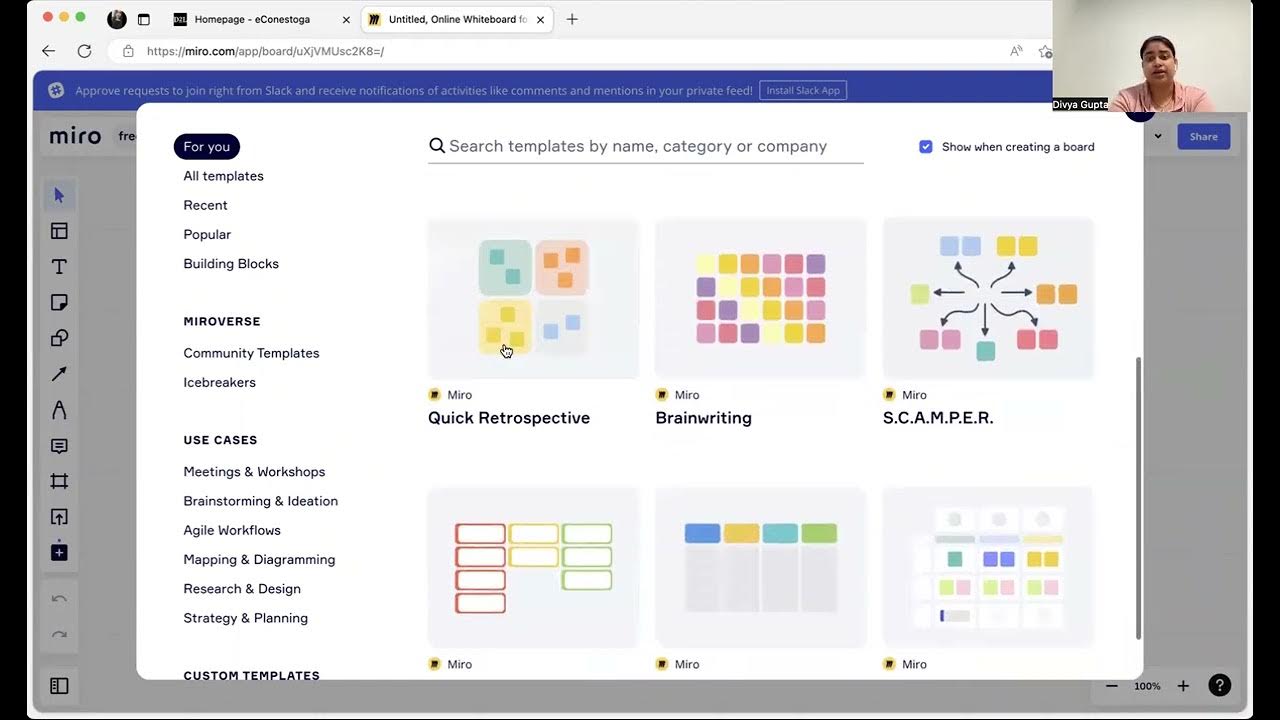The width and height of the screenshot is (1280, 720).
Task: Select the Text tool
Action: [59, 267]
